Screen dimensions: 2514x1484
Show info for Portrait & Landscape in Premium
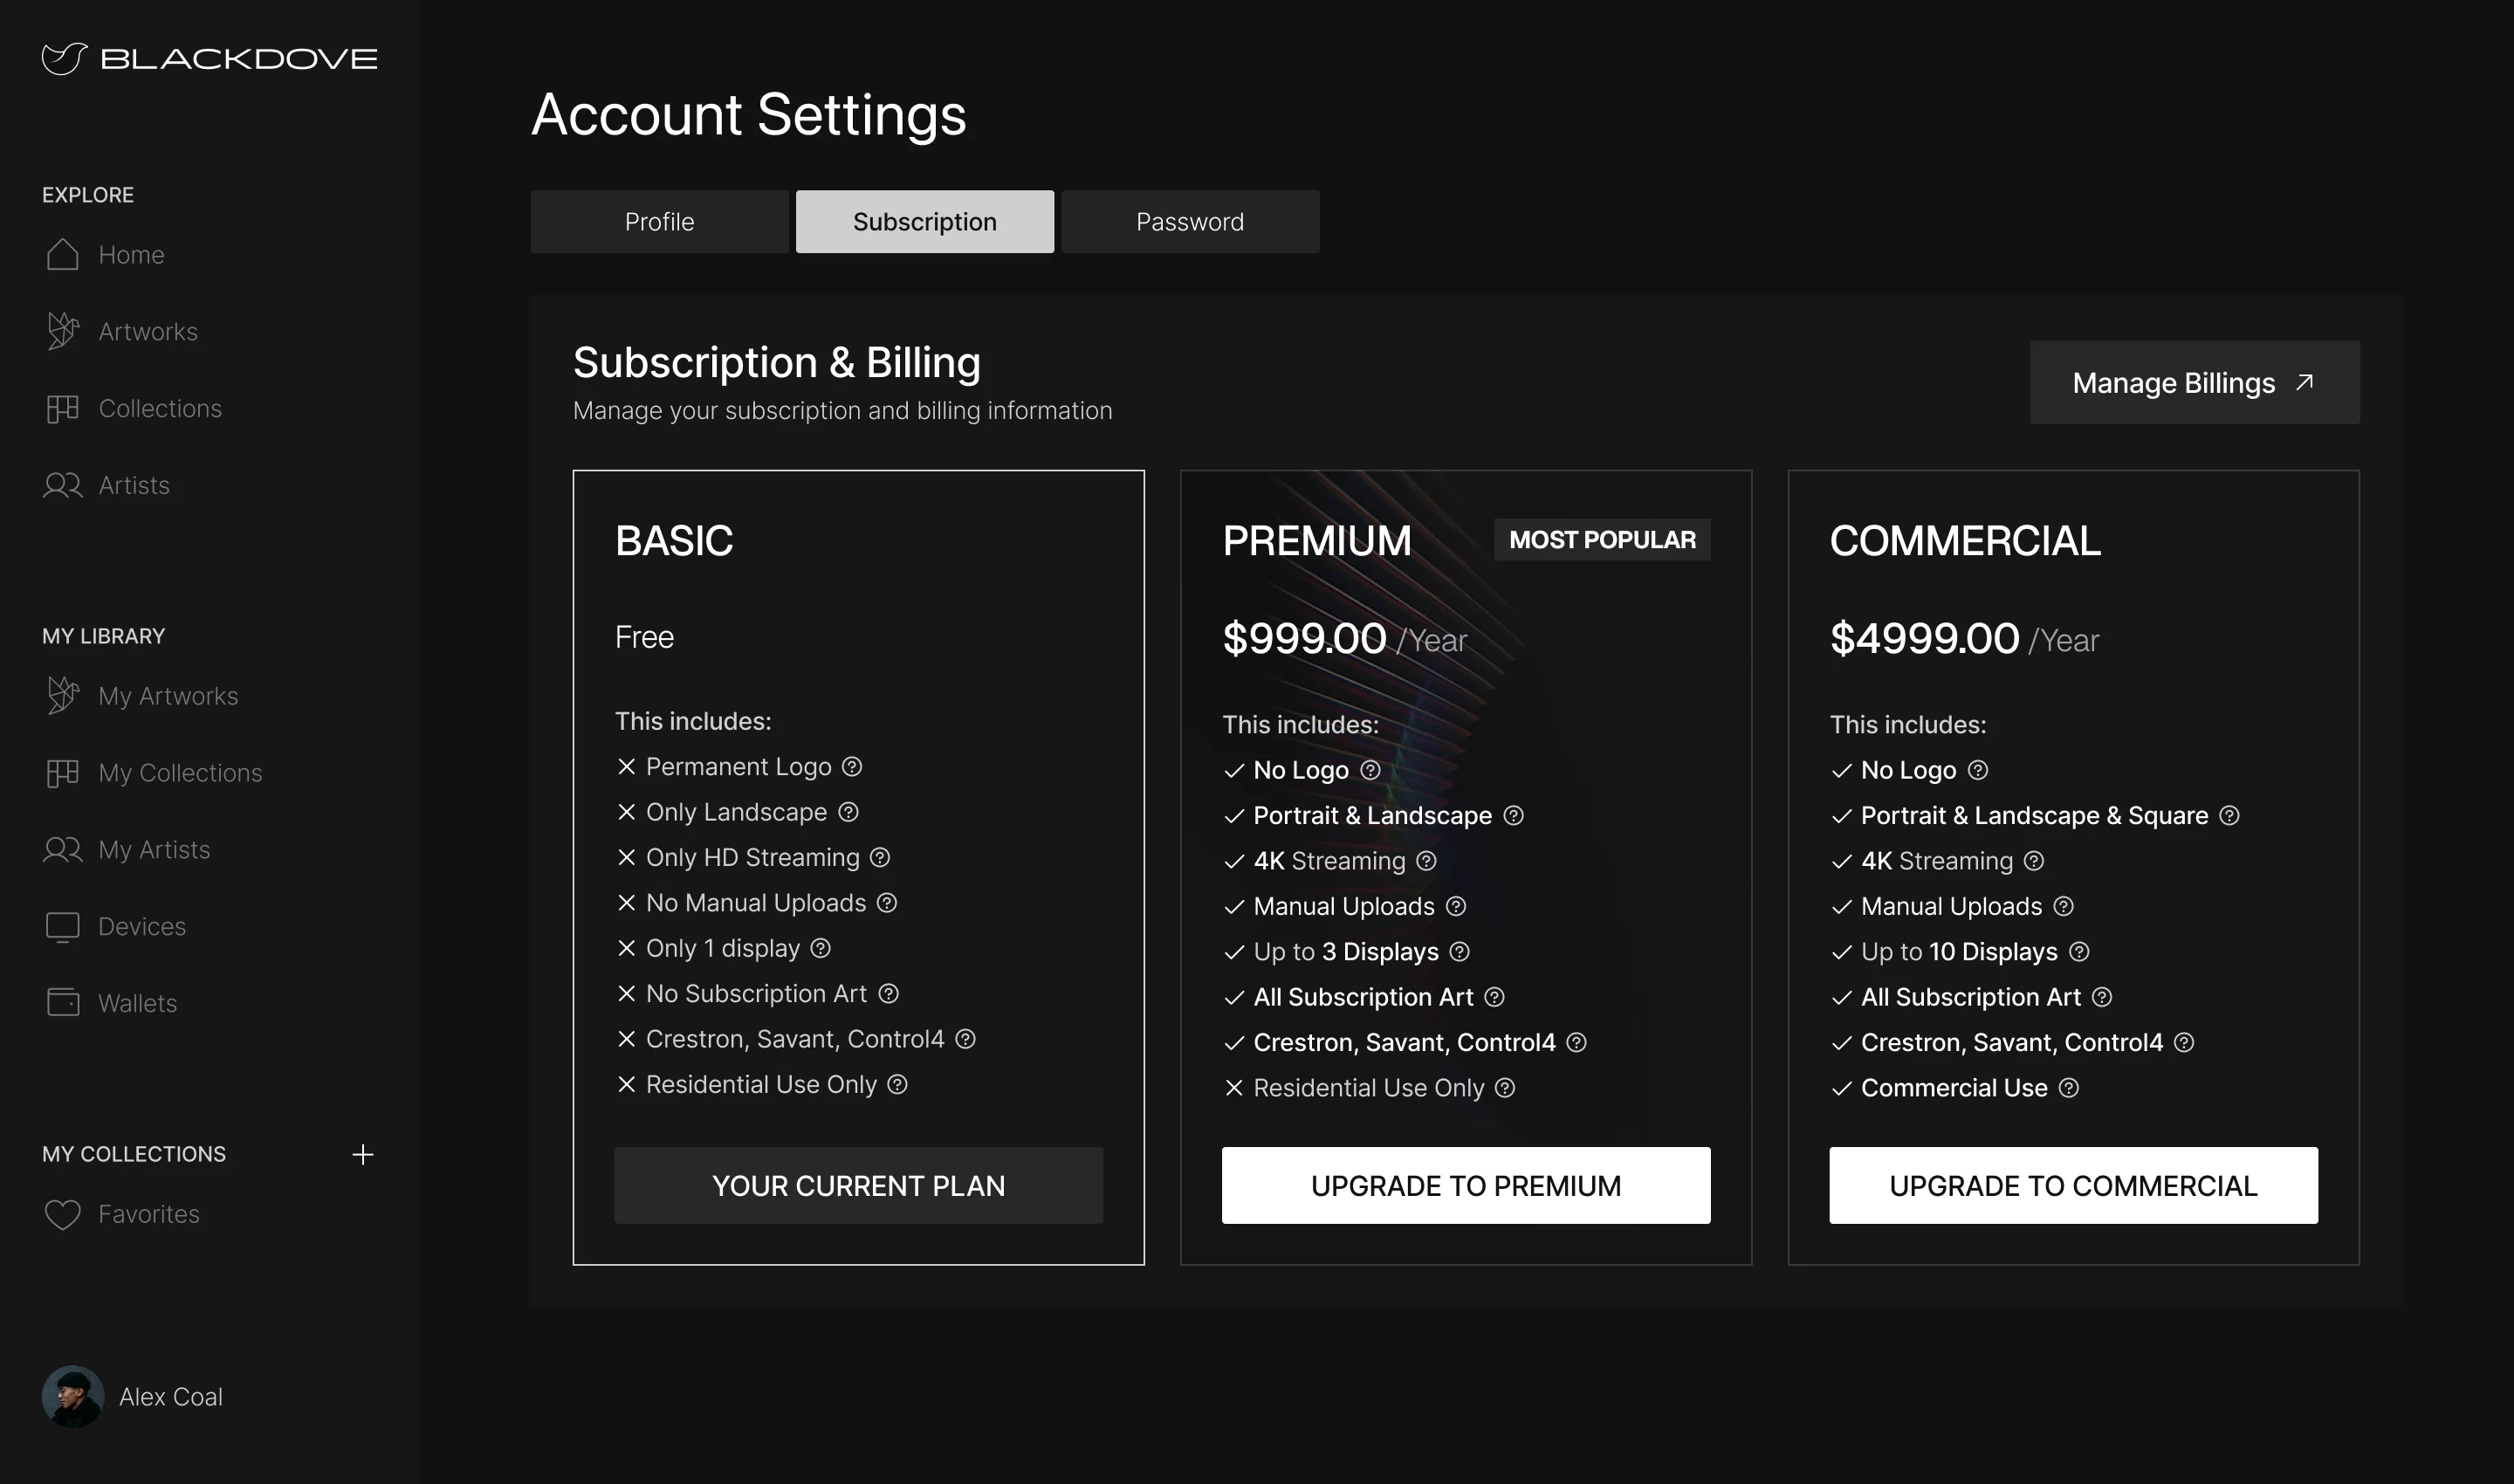click(1513, 816)
